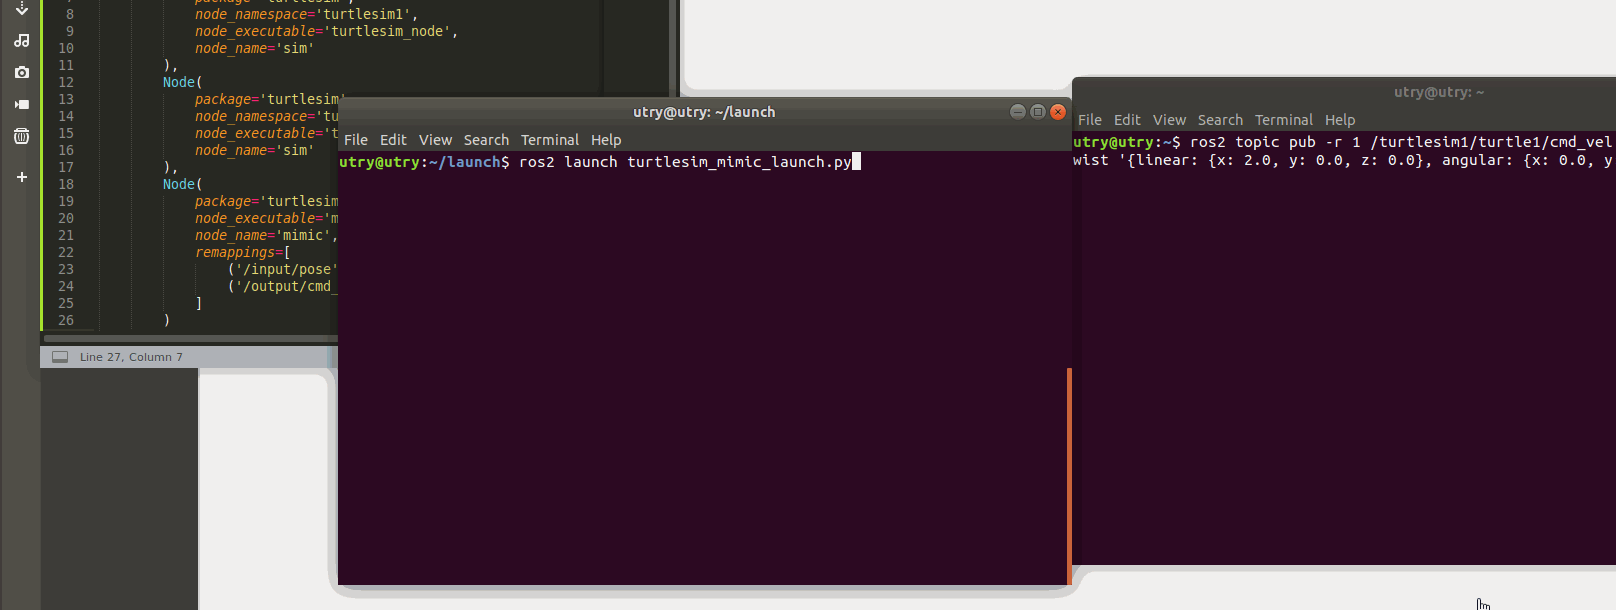Viewport: 1616px width, 610px height.
Task: Open Help menu in launch terminal
Action: point(606,140)
